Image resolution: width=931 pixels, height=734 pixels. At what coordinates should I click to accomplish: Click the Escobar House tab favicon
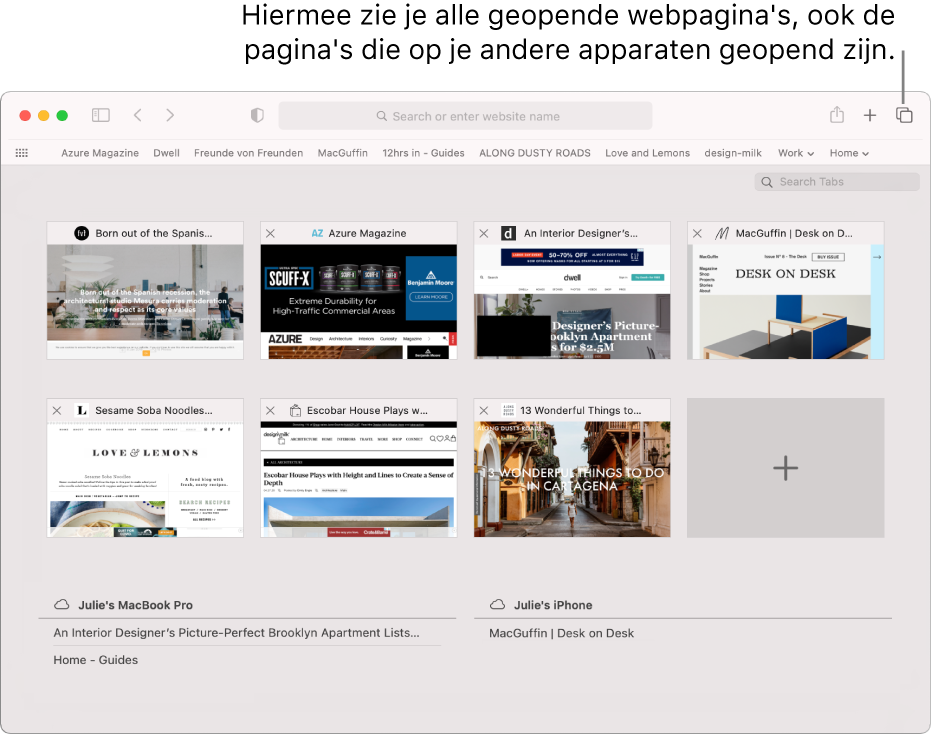pos(295,410)
